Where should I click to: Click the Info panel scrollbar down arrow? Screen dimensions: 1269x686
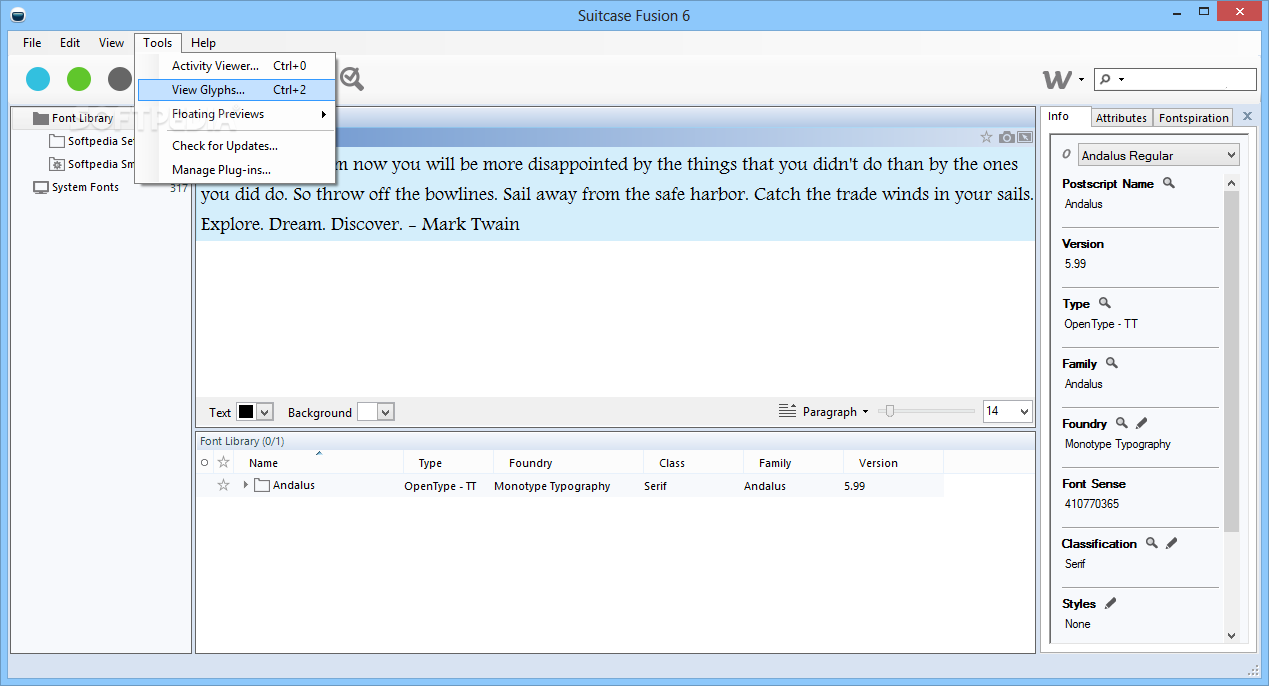[1231, 635]
